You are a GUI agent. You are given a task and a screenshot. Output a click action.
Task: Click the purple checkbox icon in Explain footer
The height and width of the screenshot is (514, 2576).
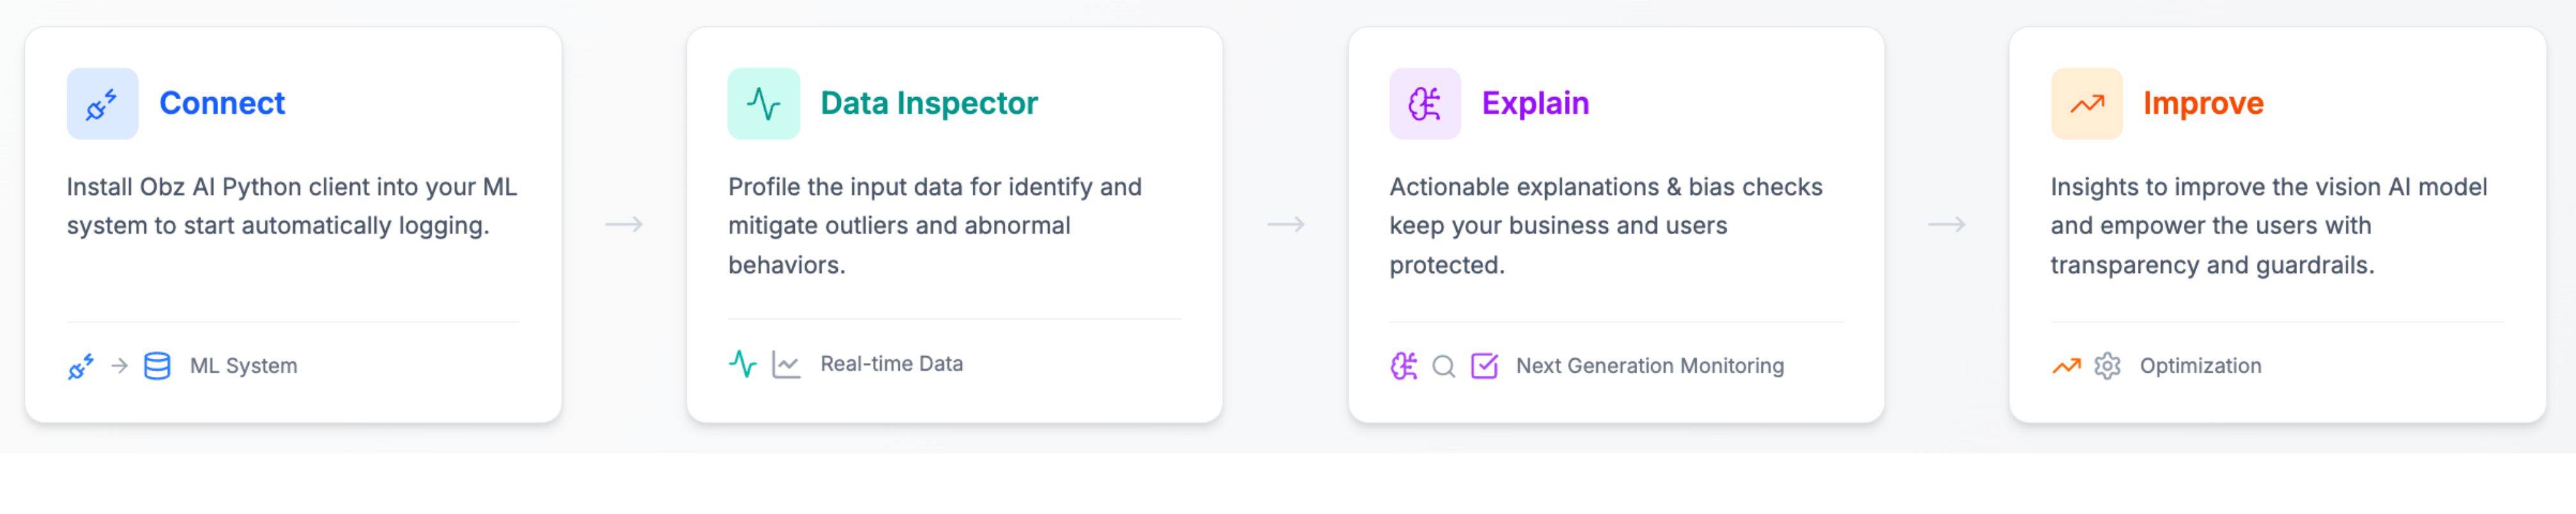pyautogui.click(x=1484, y=366)
